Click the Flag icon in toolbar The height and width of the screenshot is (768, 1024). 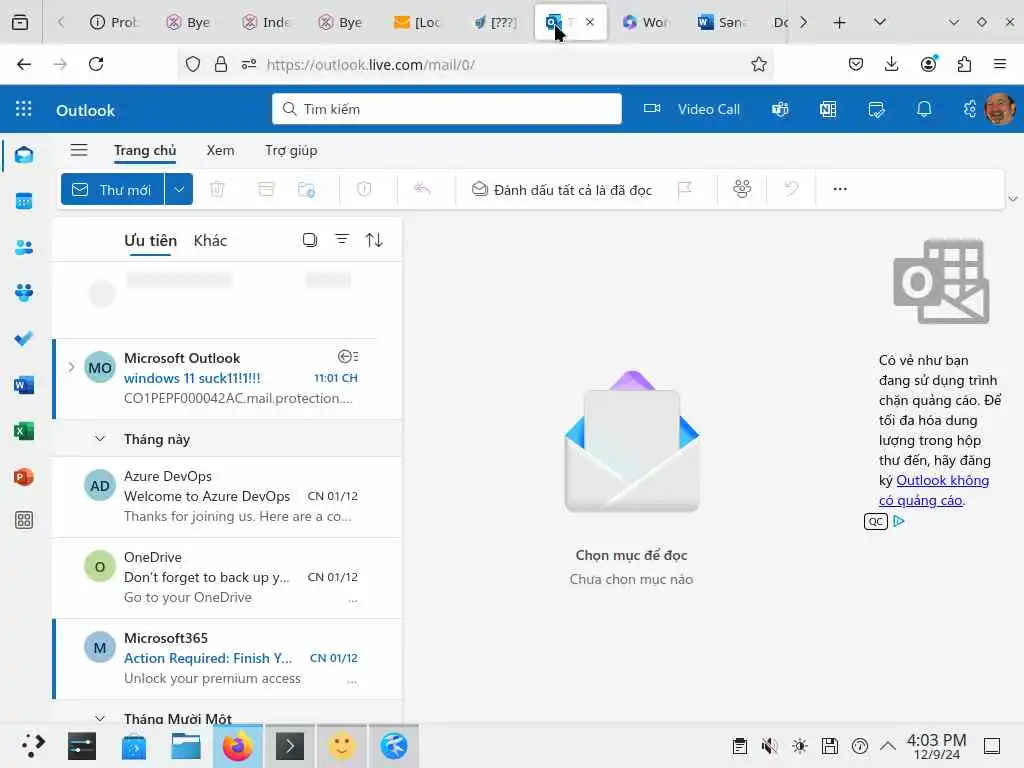click(x=684, y=189)
